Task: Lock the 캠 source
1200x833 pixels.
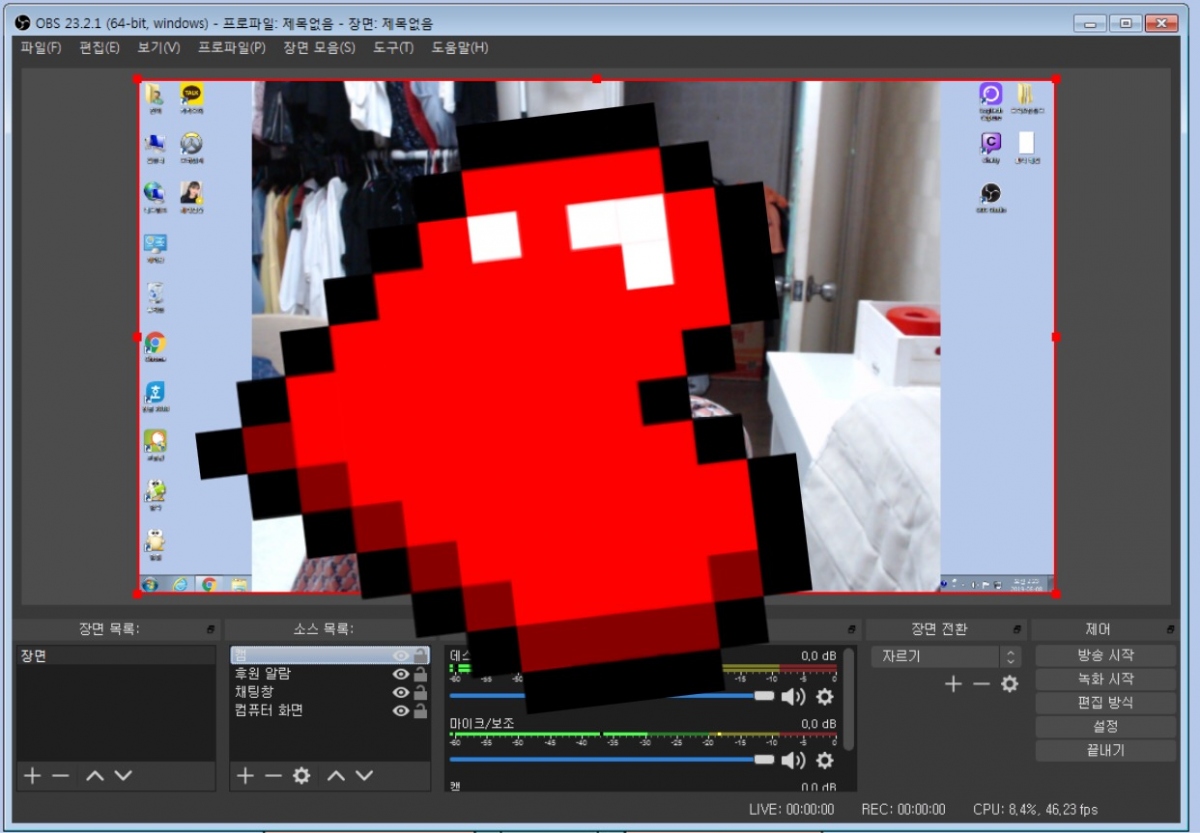Action: pyautogui.click(x=421, y=656)
